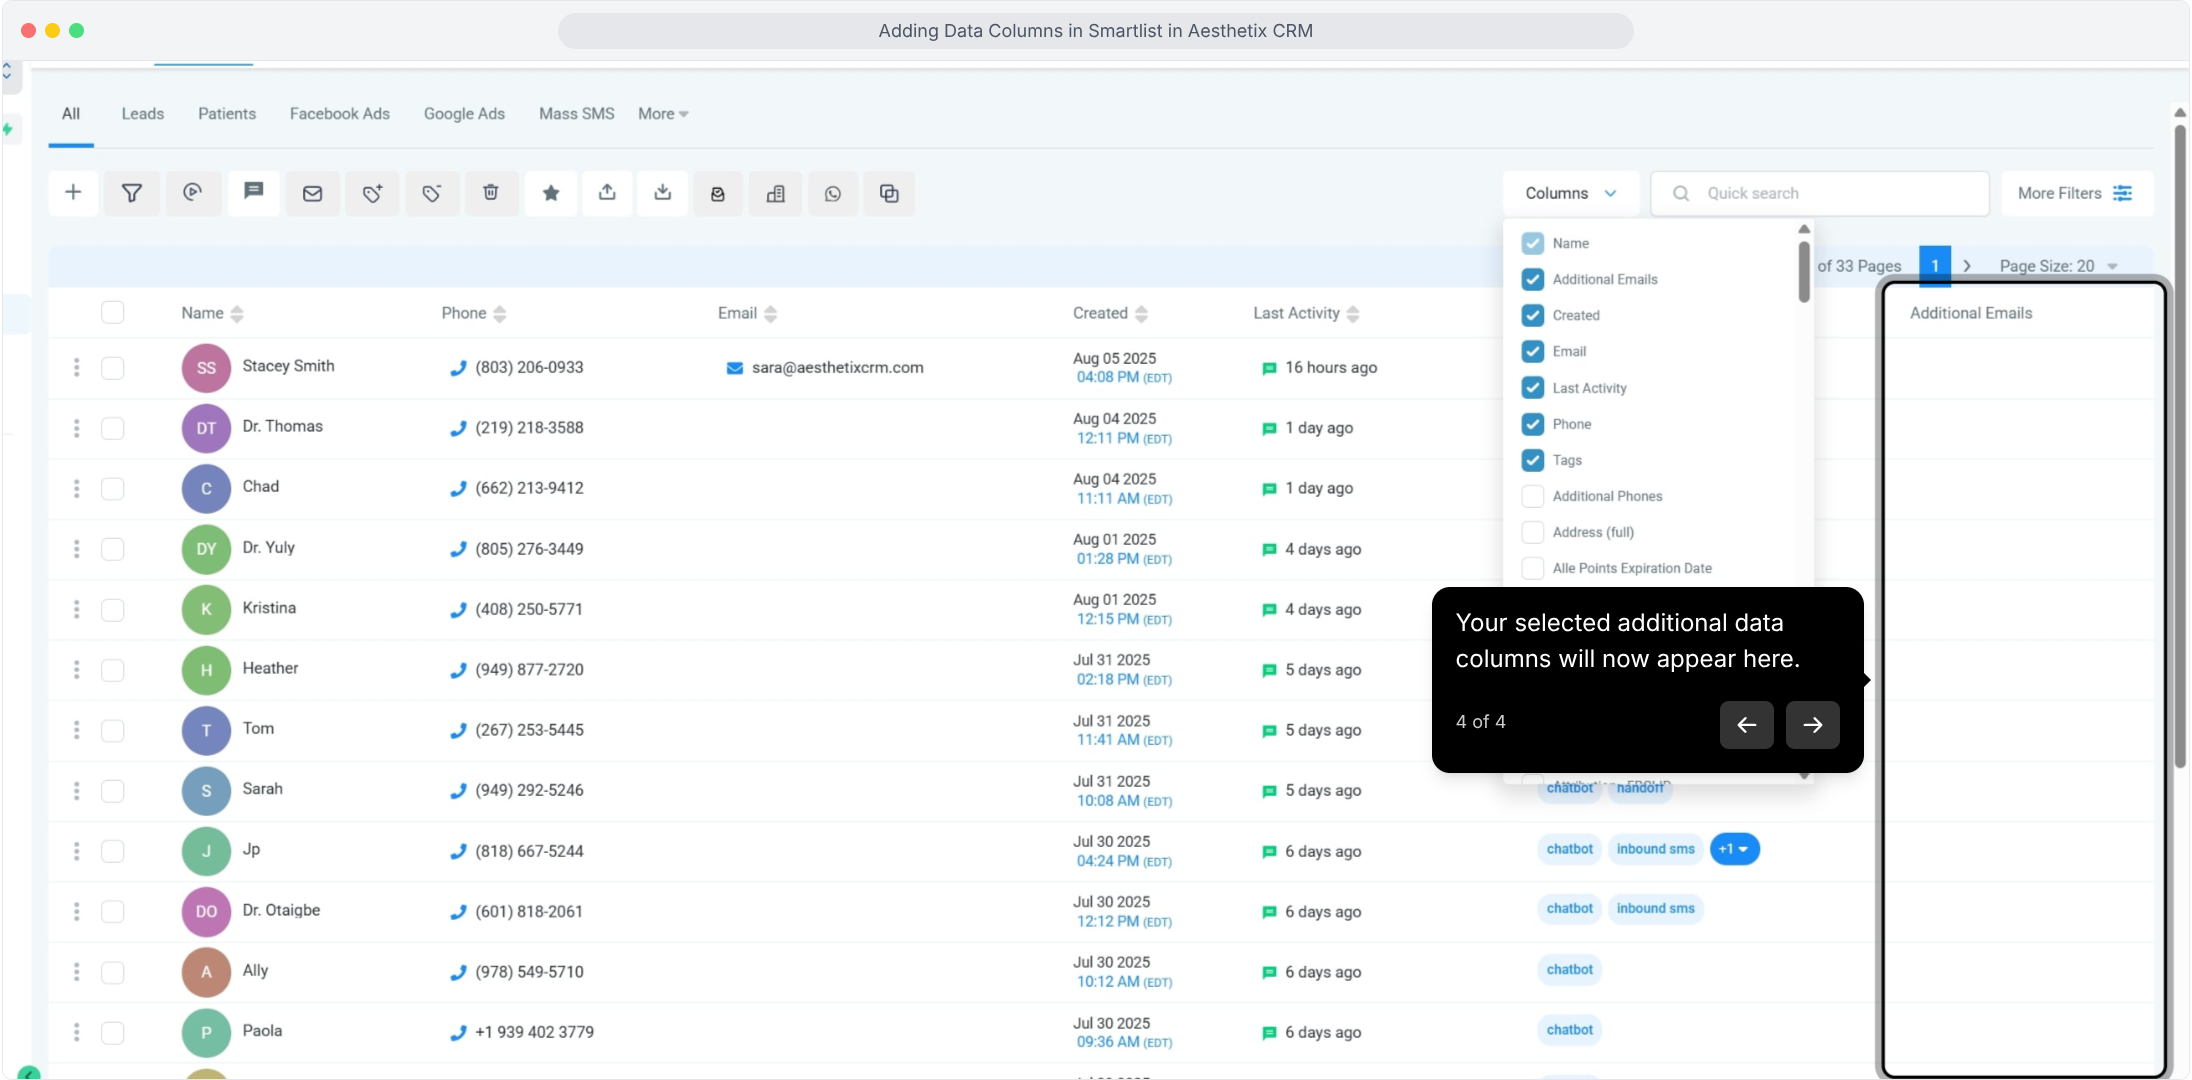Click the star review icon
2192x1080 pixels.
(551, 193)
